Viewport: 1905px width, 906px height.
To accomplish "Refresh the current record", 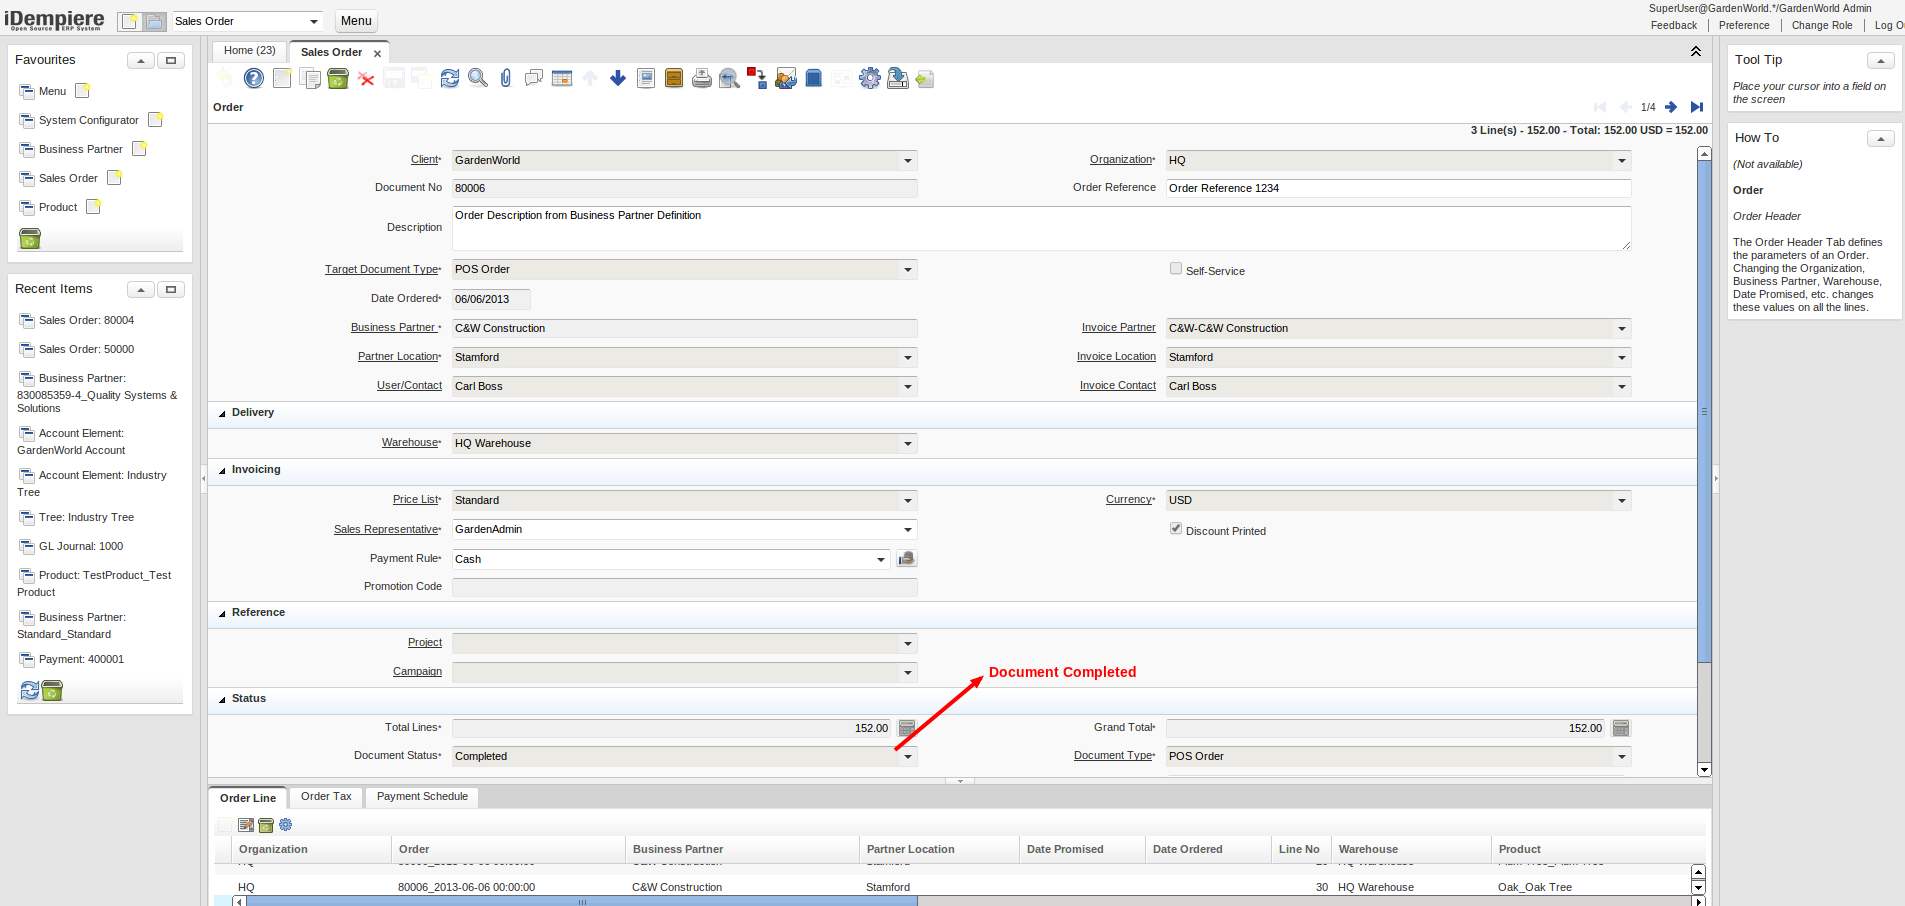I will (x=449, y=77).
